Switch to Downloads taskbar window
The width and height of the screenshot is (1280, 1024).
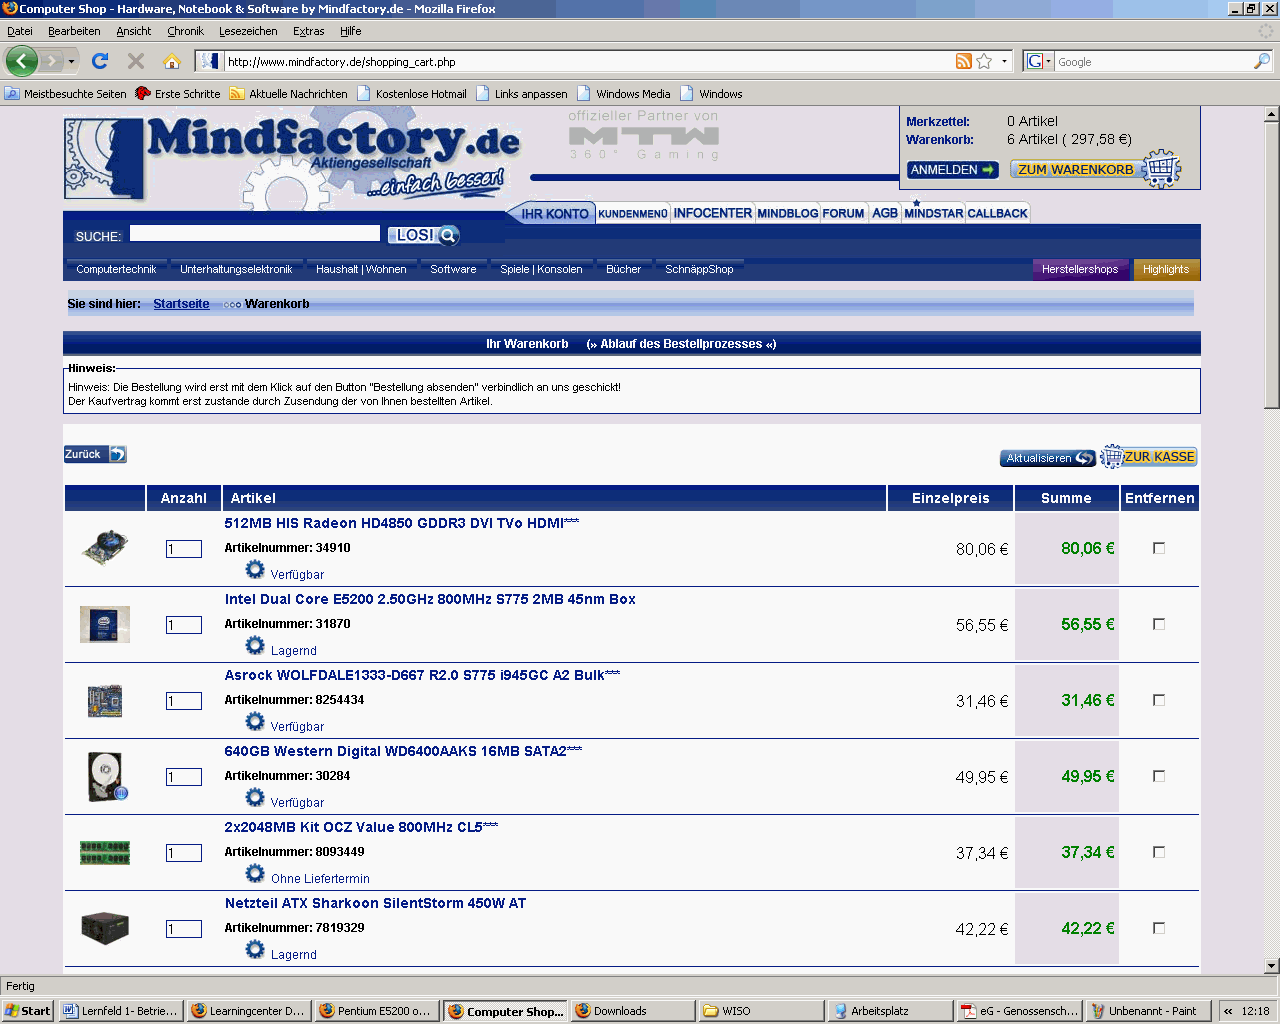633,1011
